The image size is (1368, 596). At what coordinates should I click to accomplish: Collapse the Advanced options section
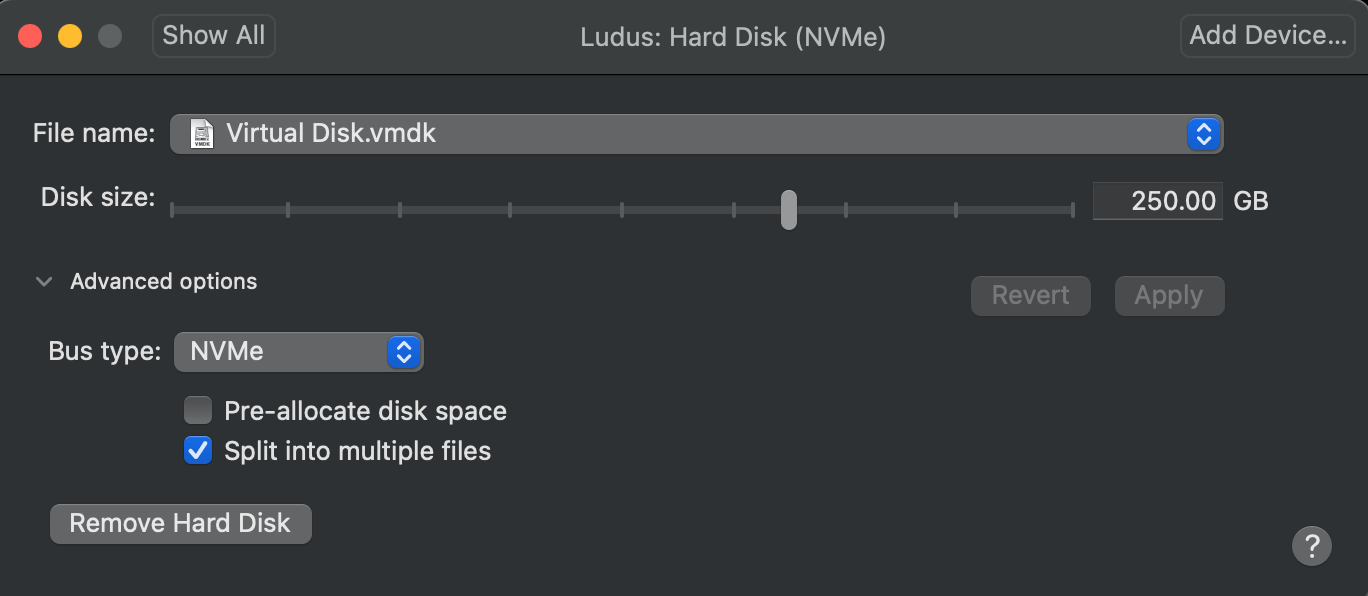coord(44,282)
